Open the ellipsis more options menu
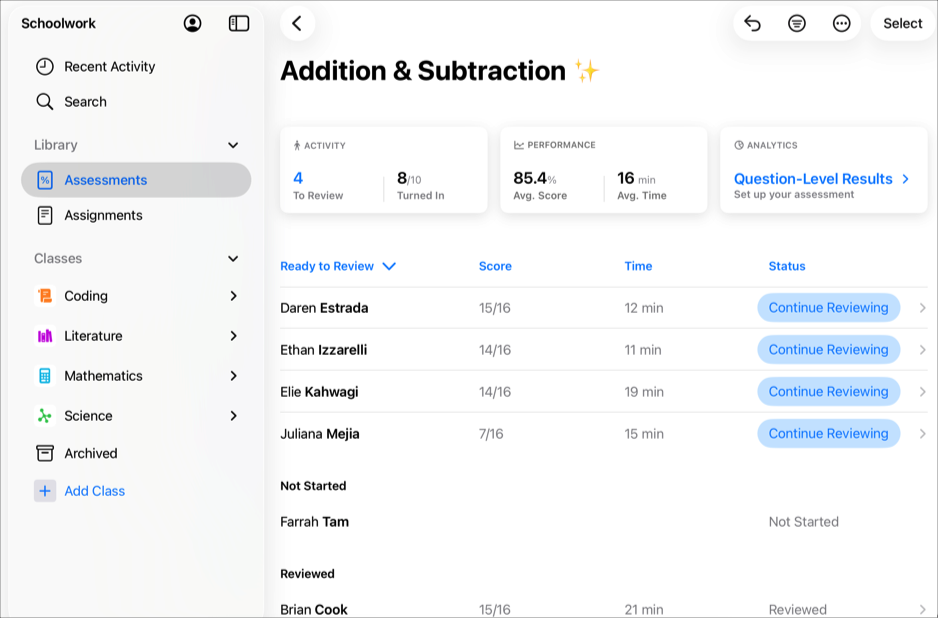 pyautogui.click(x=841, y=23)
